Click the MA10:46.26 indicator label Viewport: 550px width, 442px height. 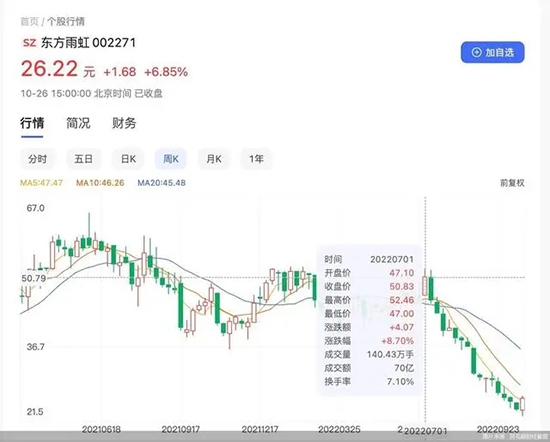(x=100, y=183)
